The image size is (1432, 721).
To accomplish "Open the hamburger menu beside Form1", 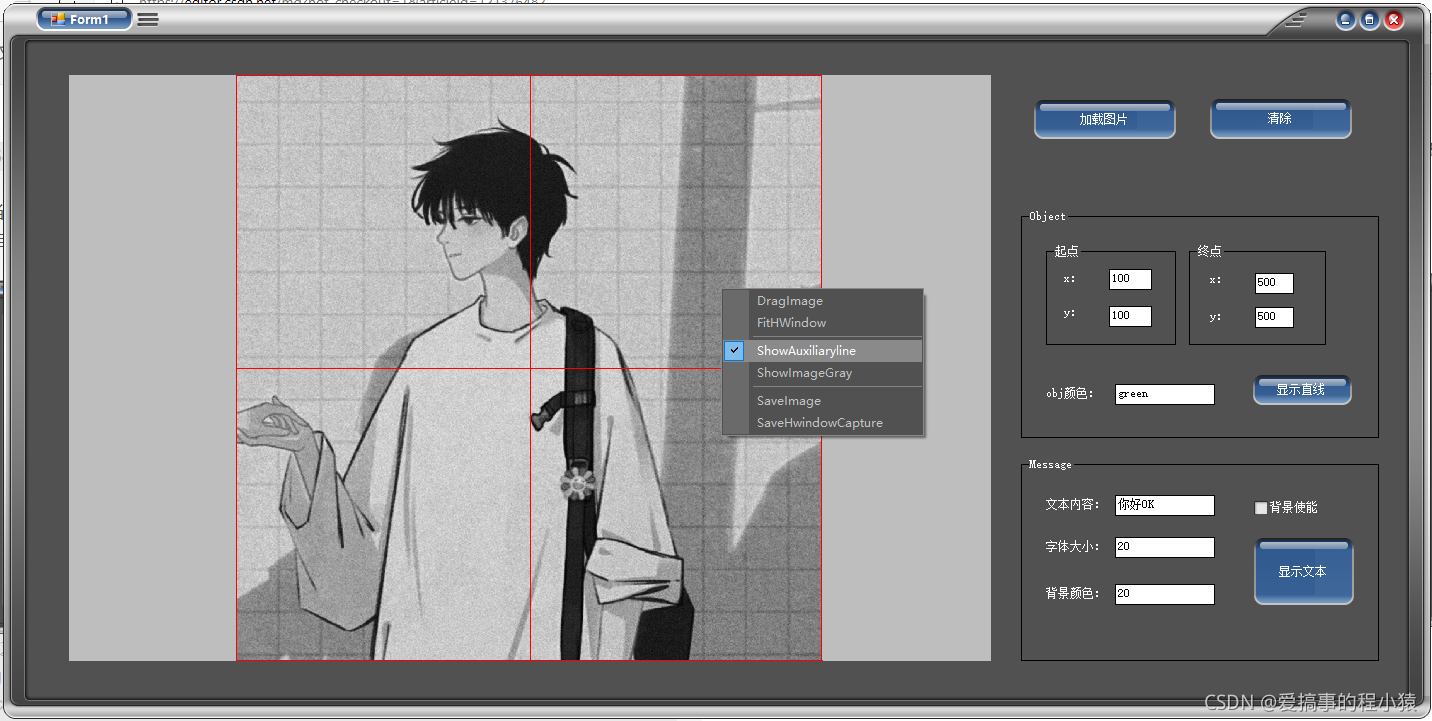I will point(148,19).
